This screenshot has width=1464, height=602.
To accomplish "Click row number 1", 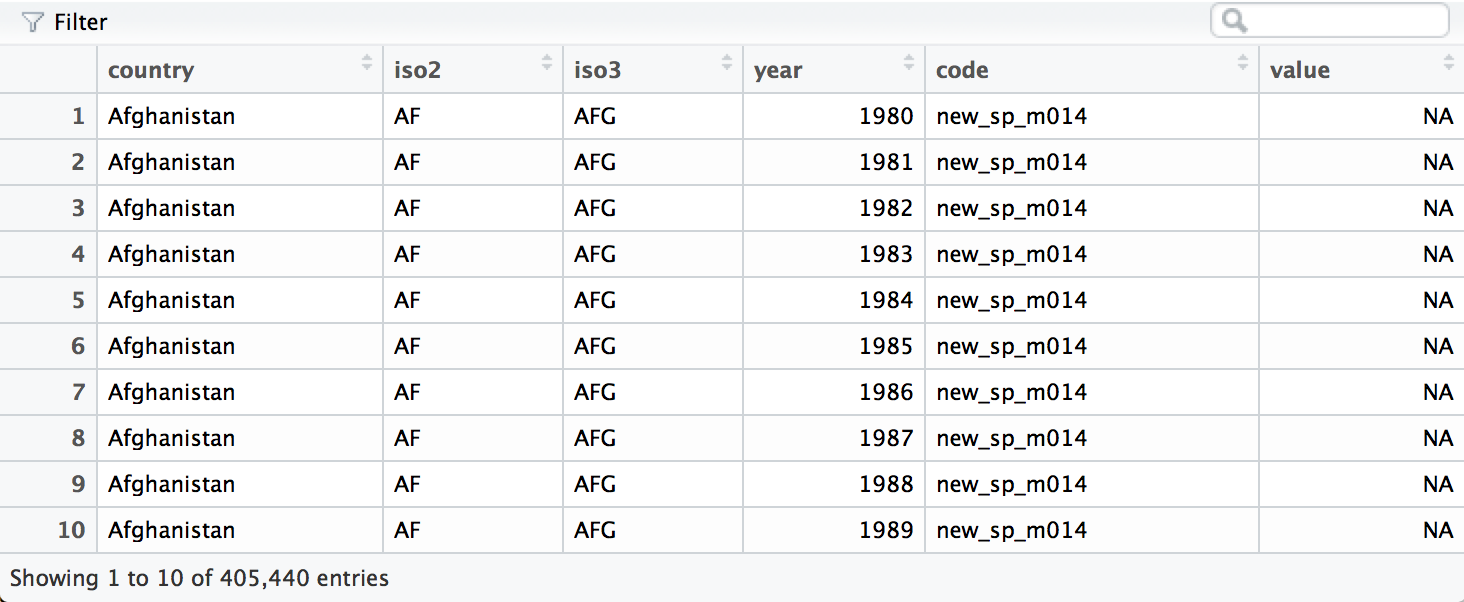I will point(78,116).
